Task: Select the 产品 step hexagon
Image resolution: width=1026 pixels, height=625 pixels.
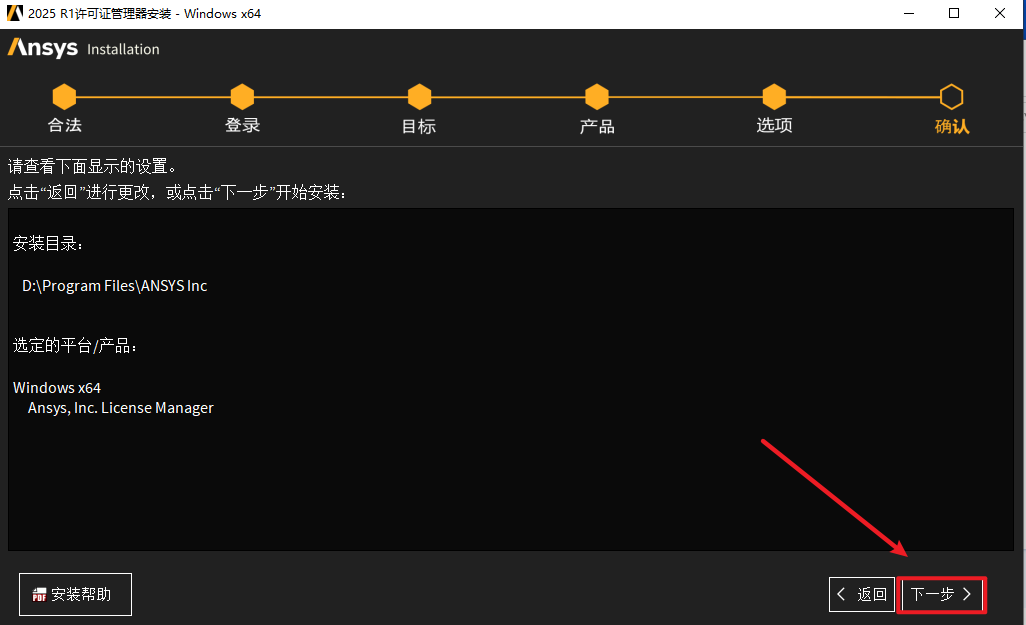Action: click(597, 97)
